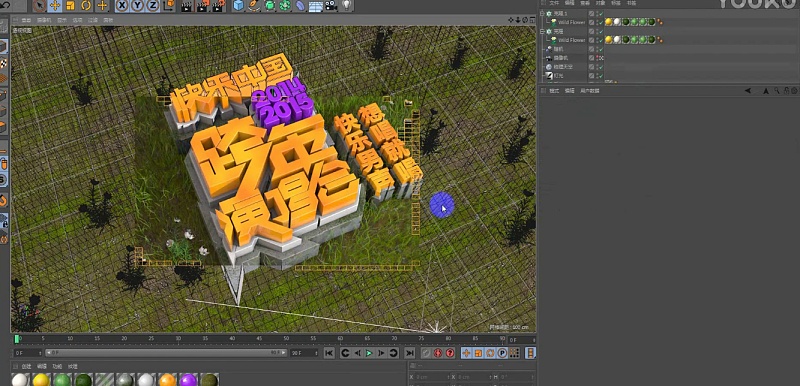Click the checkerboard texture mode icon in the left sidebar

pos(4,63)
